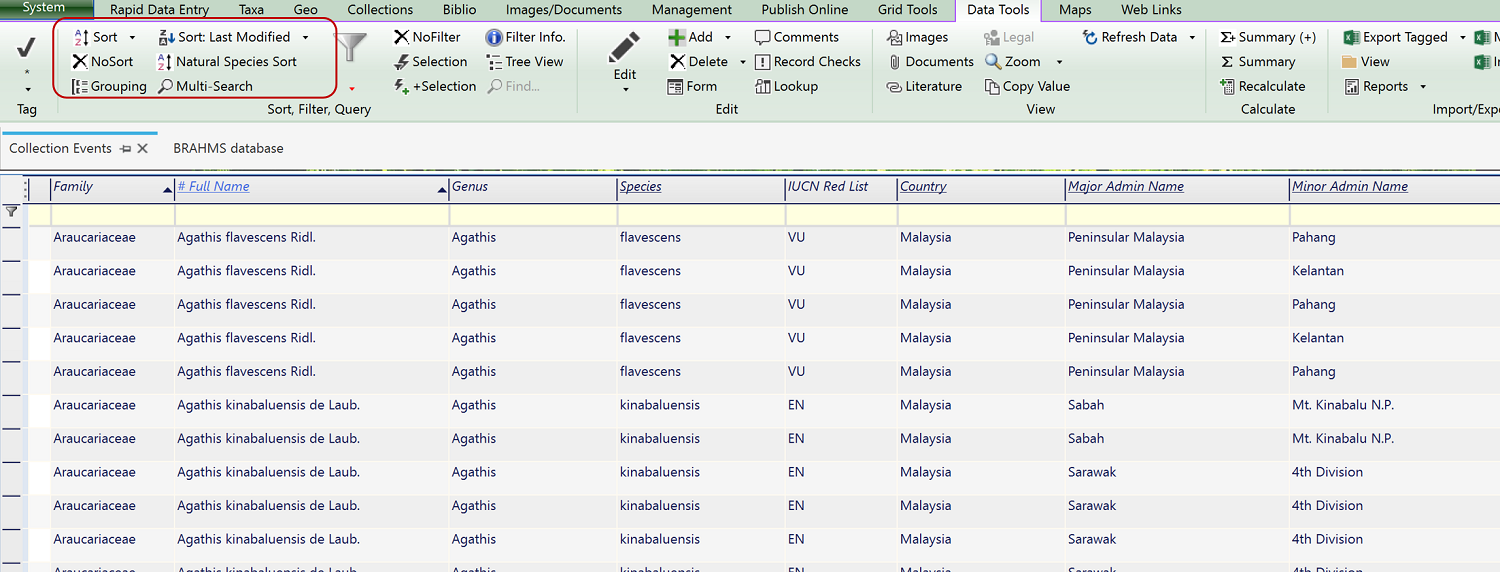Open the Web Links tab
The image size is (1500, 572).
coord(1151,10)
